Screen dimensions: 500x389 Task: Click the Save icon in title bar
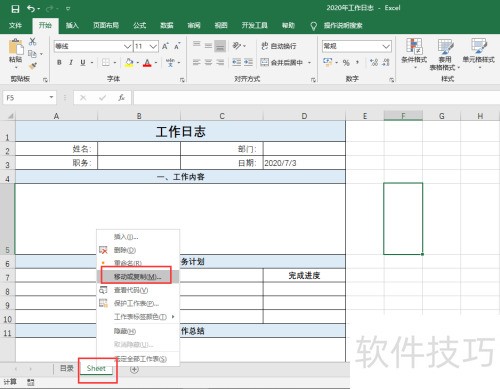(x=15, y=9)
